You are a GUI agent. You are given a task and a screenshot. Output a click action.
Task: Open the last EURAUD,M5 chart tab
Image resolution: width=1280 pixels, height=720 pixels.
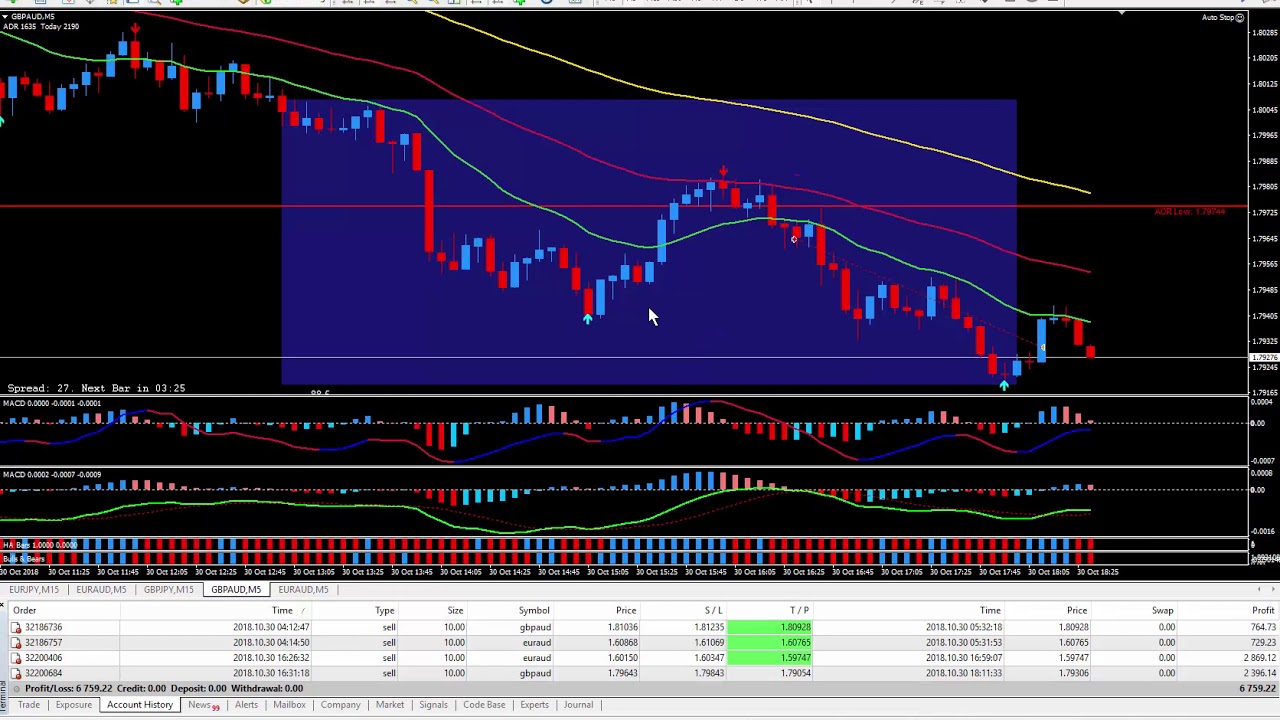[303, 590]
